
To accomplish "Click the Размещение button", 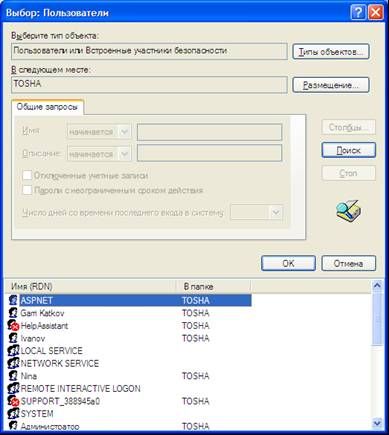I will pyautogui.click(x=331, y=85).
